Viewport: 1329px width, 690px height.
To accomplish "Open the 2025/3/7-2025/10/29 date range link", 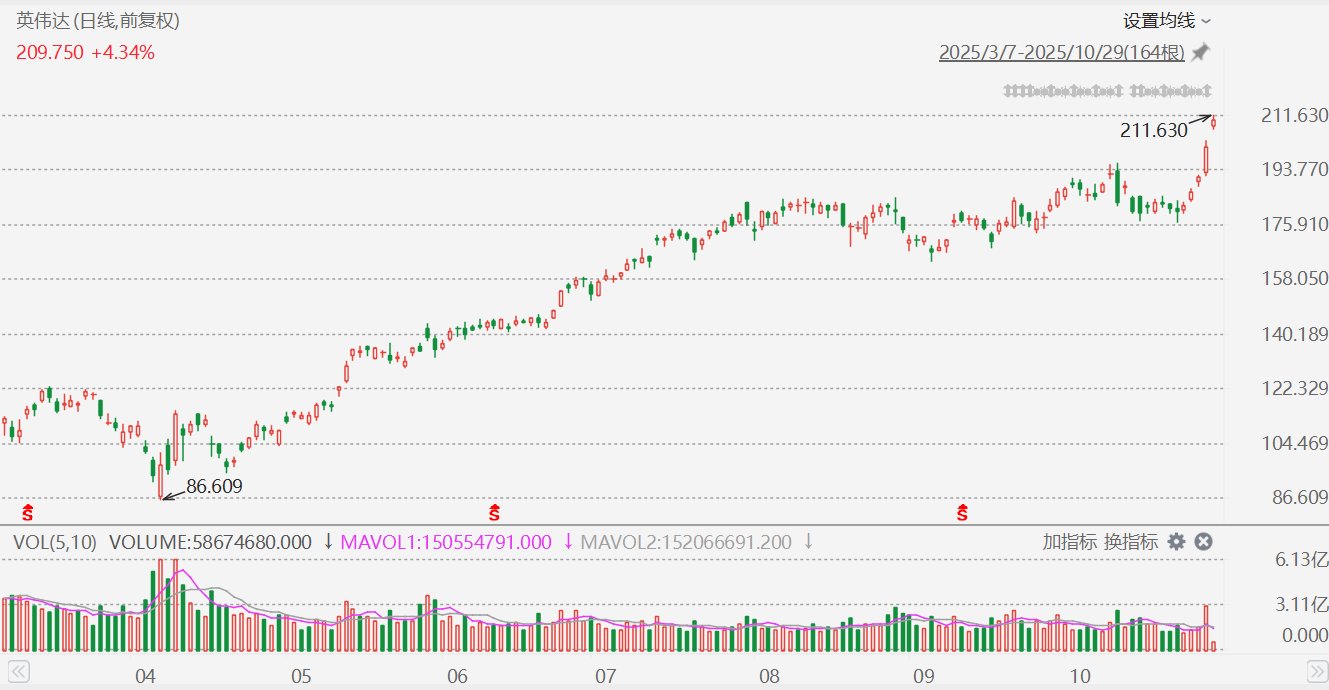I will point(1061,53).
